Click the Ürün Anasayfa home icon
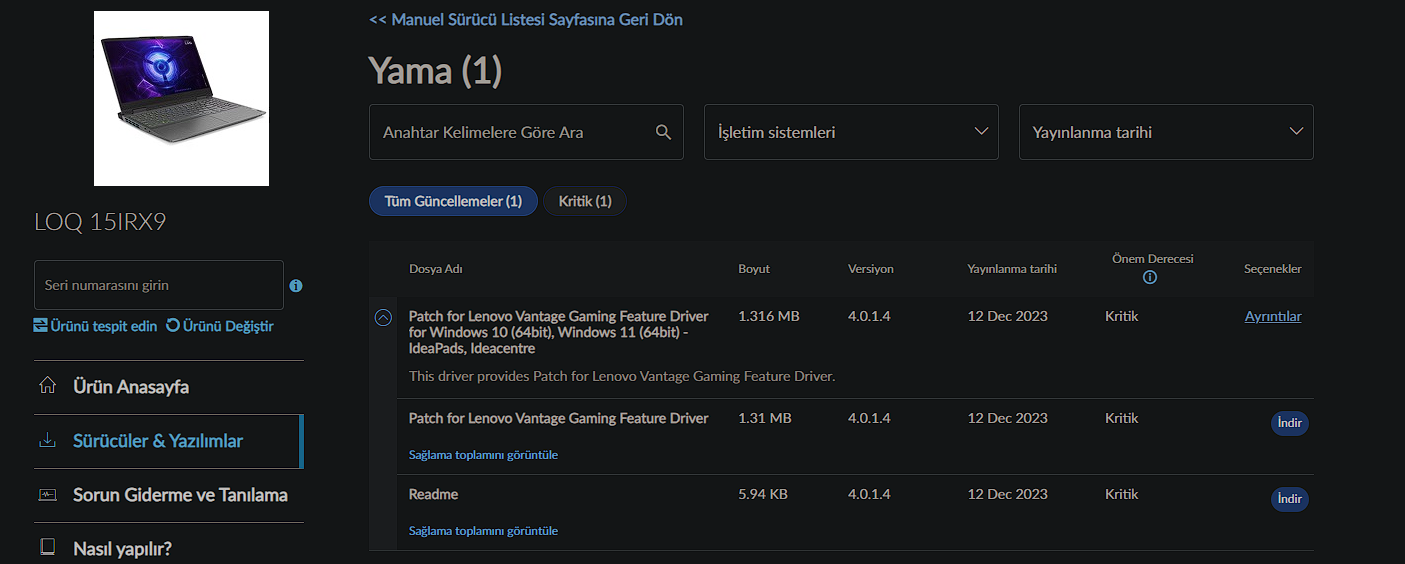Image resolution: width=1405 pixels, height=564 pixels. (47, 386)
